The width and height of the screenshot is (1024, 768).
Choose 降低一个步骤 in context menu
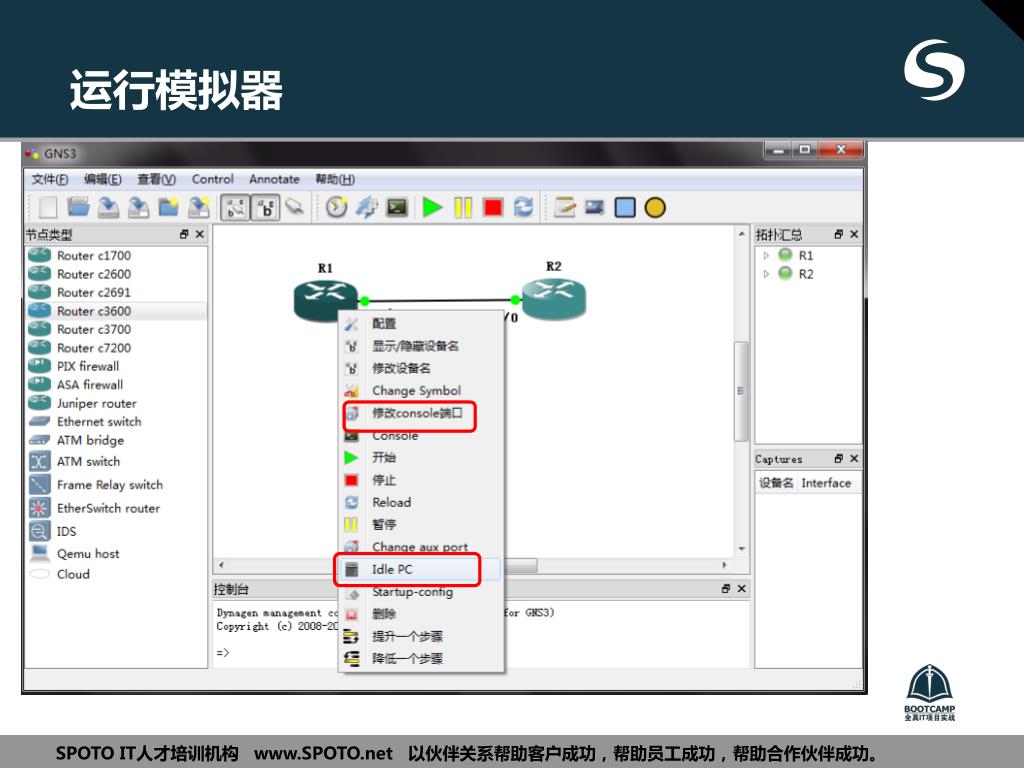[422, 658]
